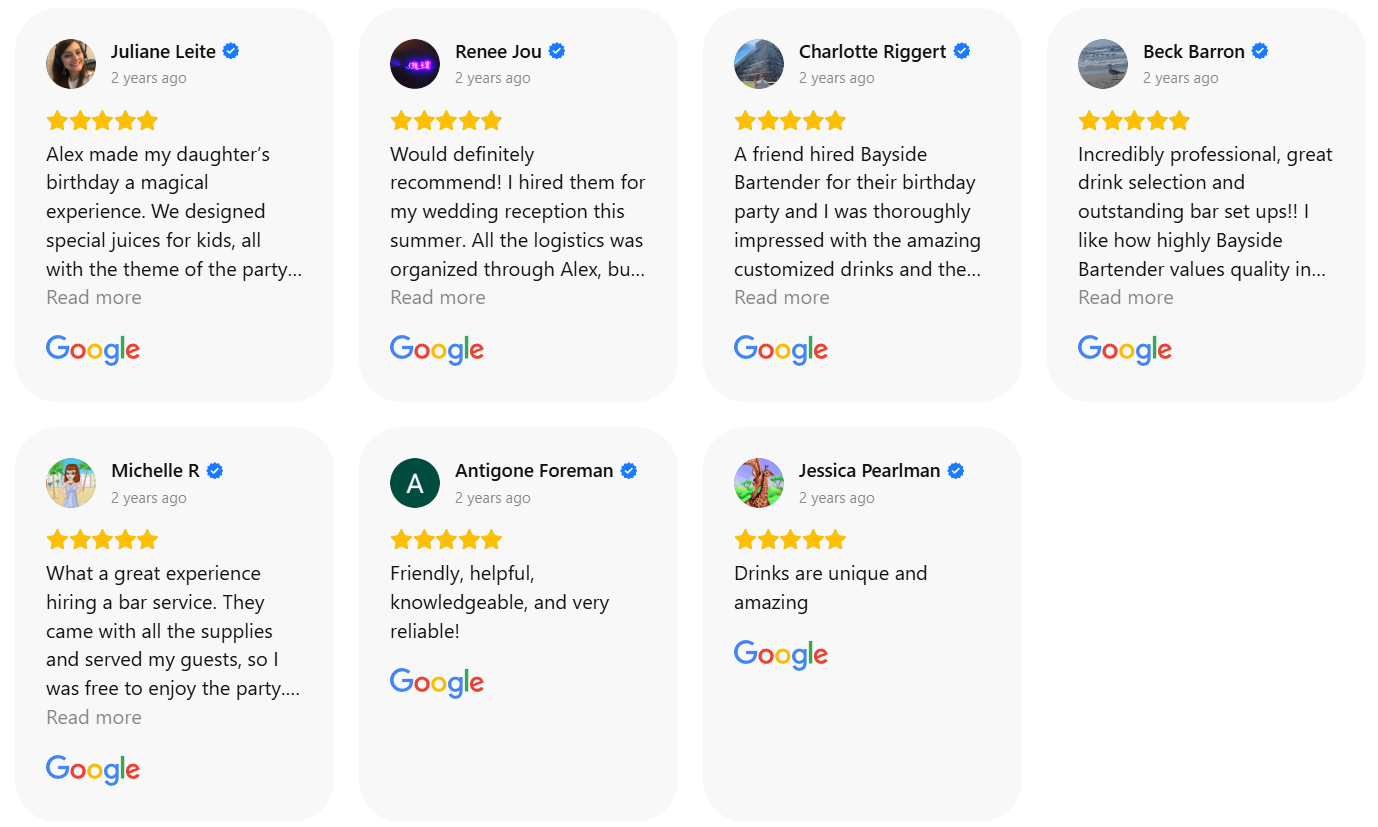Click the Google logo in Juliane Leite's review
The image size is (1378, 827).
[93, 349]
